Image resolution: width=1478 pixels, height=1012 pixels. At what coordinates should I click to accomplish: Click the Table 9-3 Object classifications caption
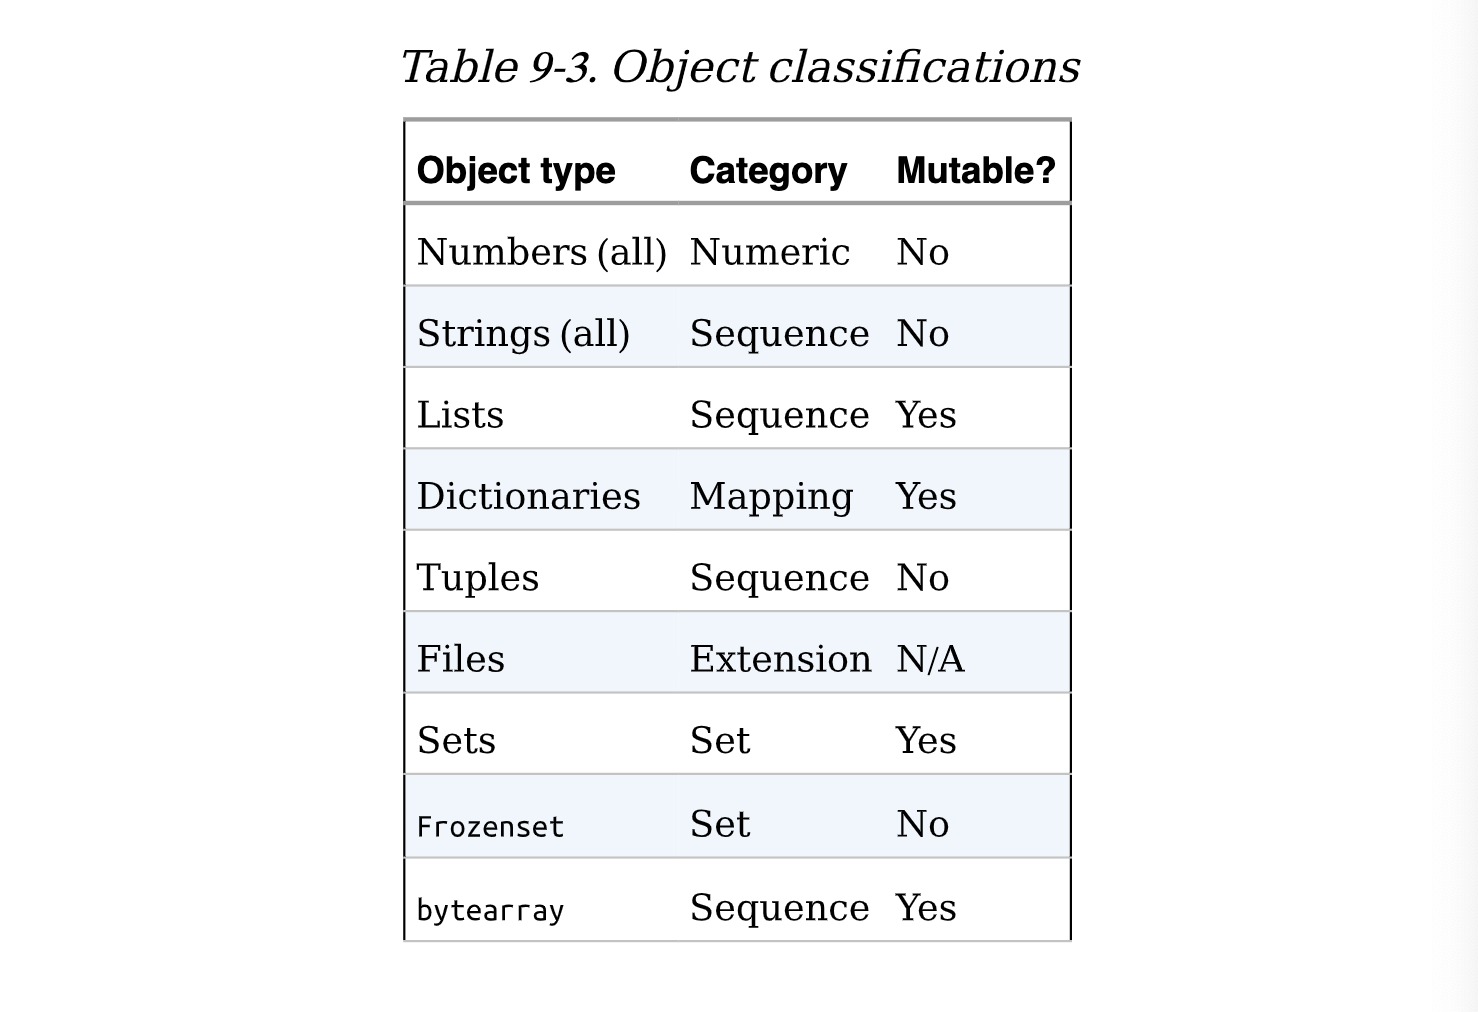click(740, 68)
